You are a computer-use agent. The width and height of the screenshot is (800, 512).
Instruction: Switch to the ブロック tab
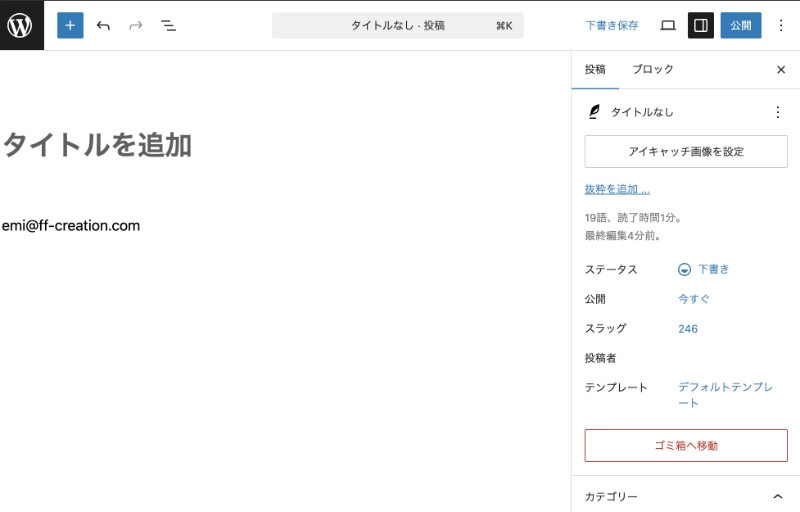point(653,70)
